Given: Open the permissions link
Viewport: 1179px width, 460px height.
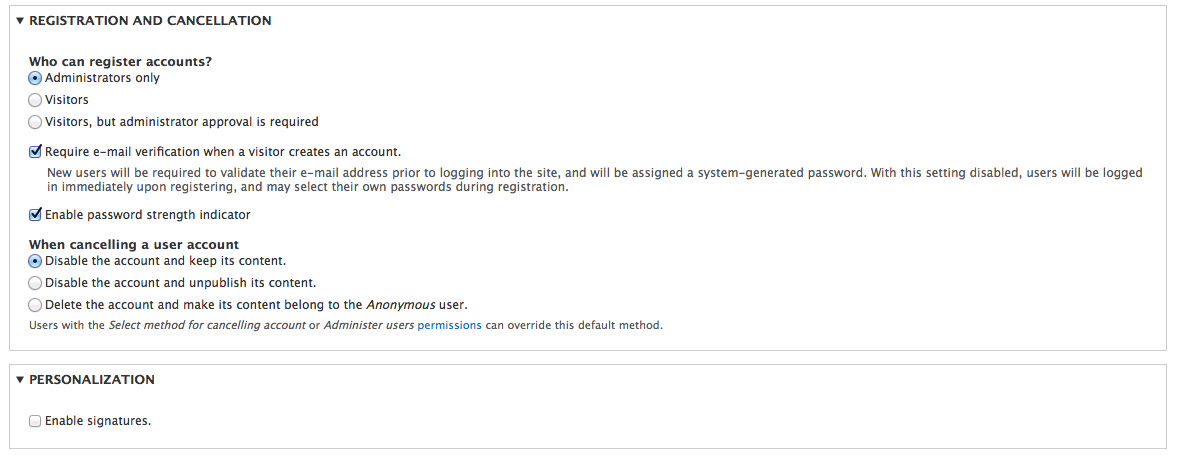Looking at the screenshot, I should [x=449, y=326].
